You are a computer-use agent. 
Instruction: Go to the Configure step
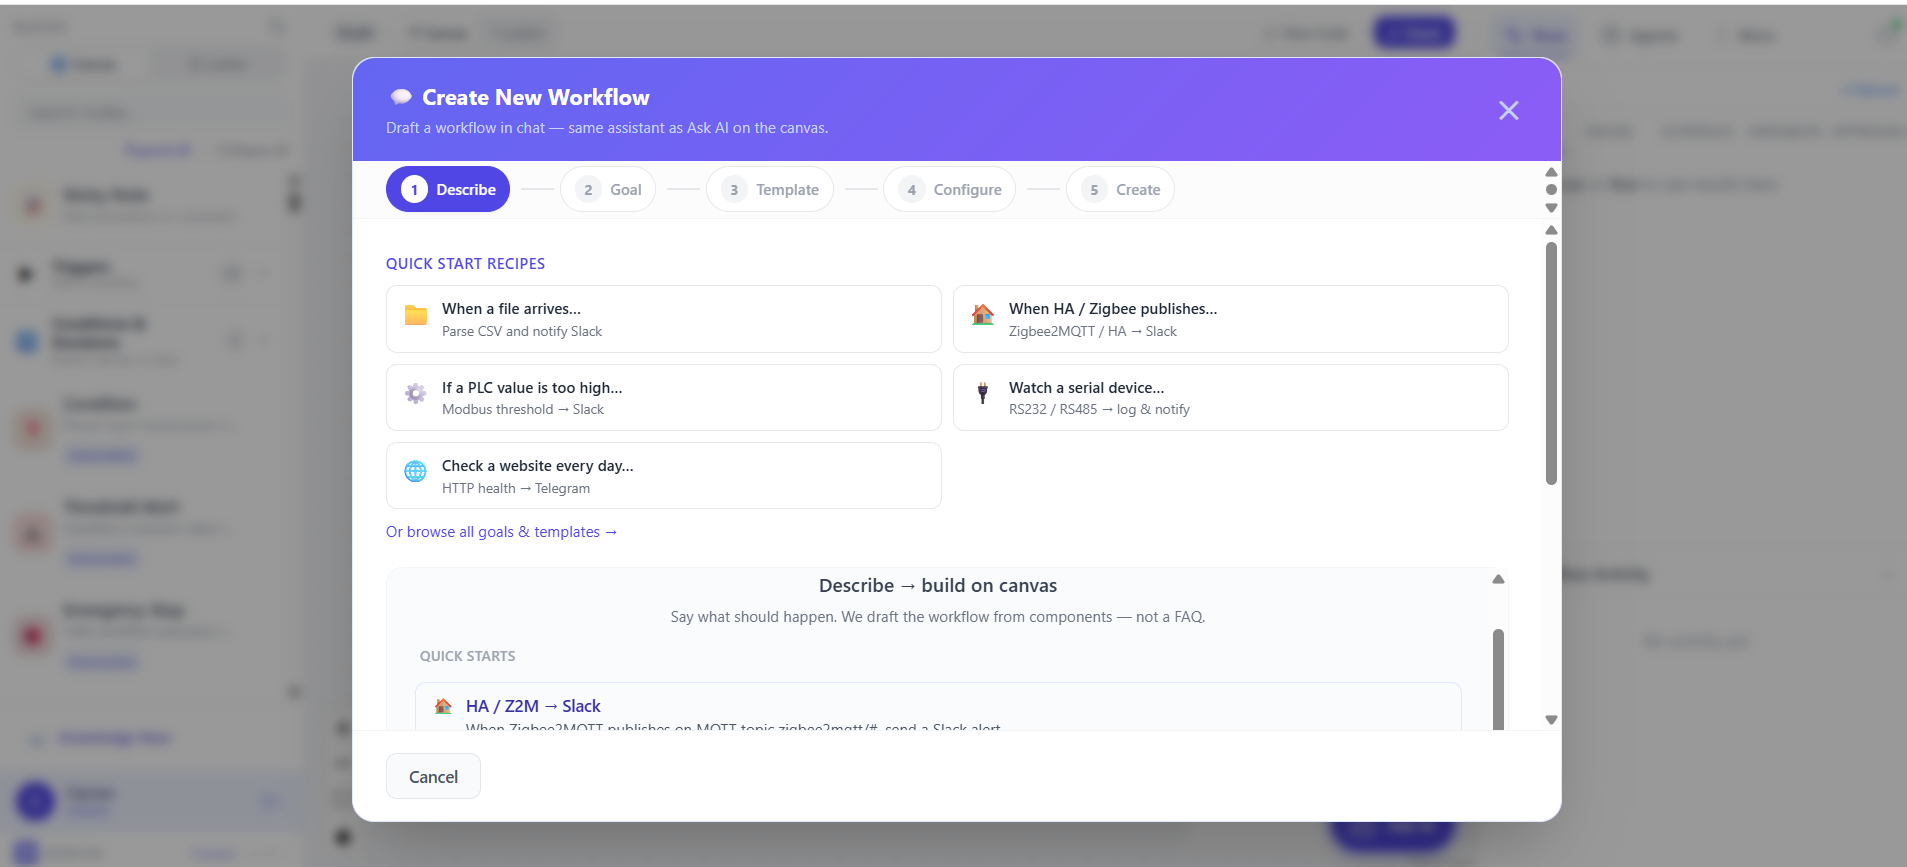click(x=950, y=189)
